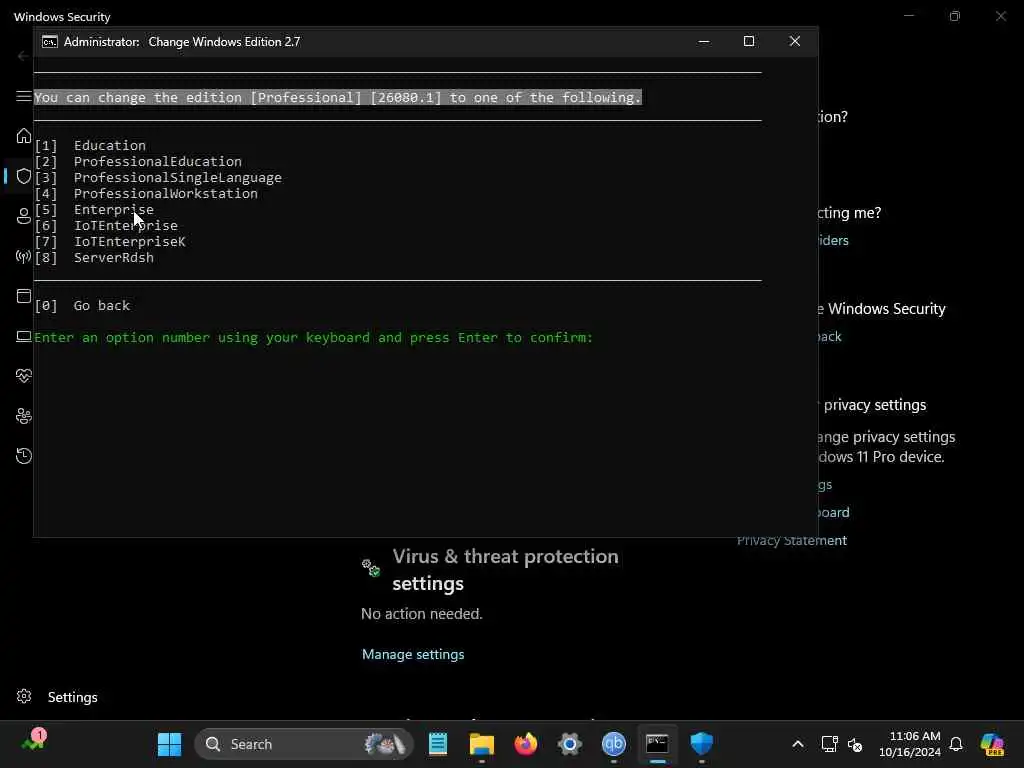Maximize the Change Windows Edition window

point(749,41)
